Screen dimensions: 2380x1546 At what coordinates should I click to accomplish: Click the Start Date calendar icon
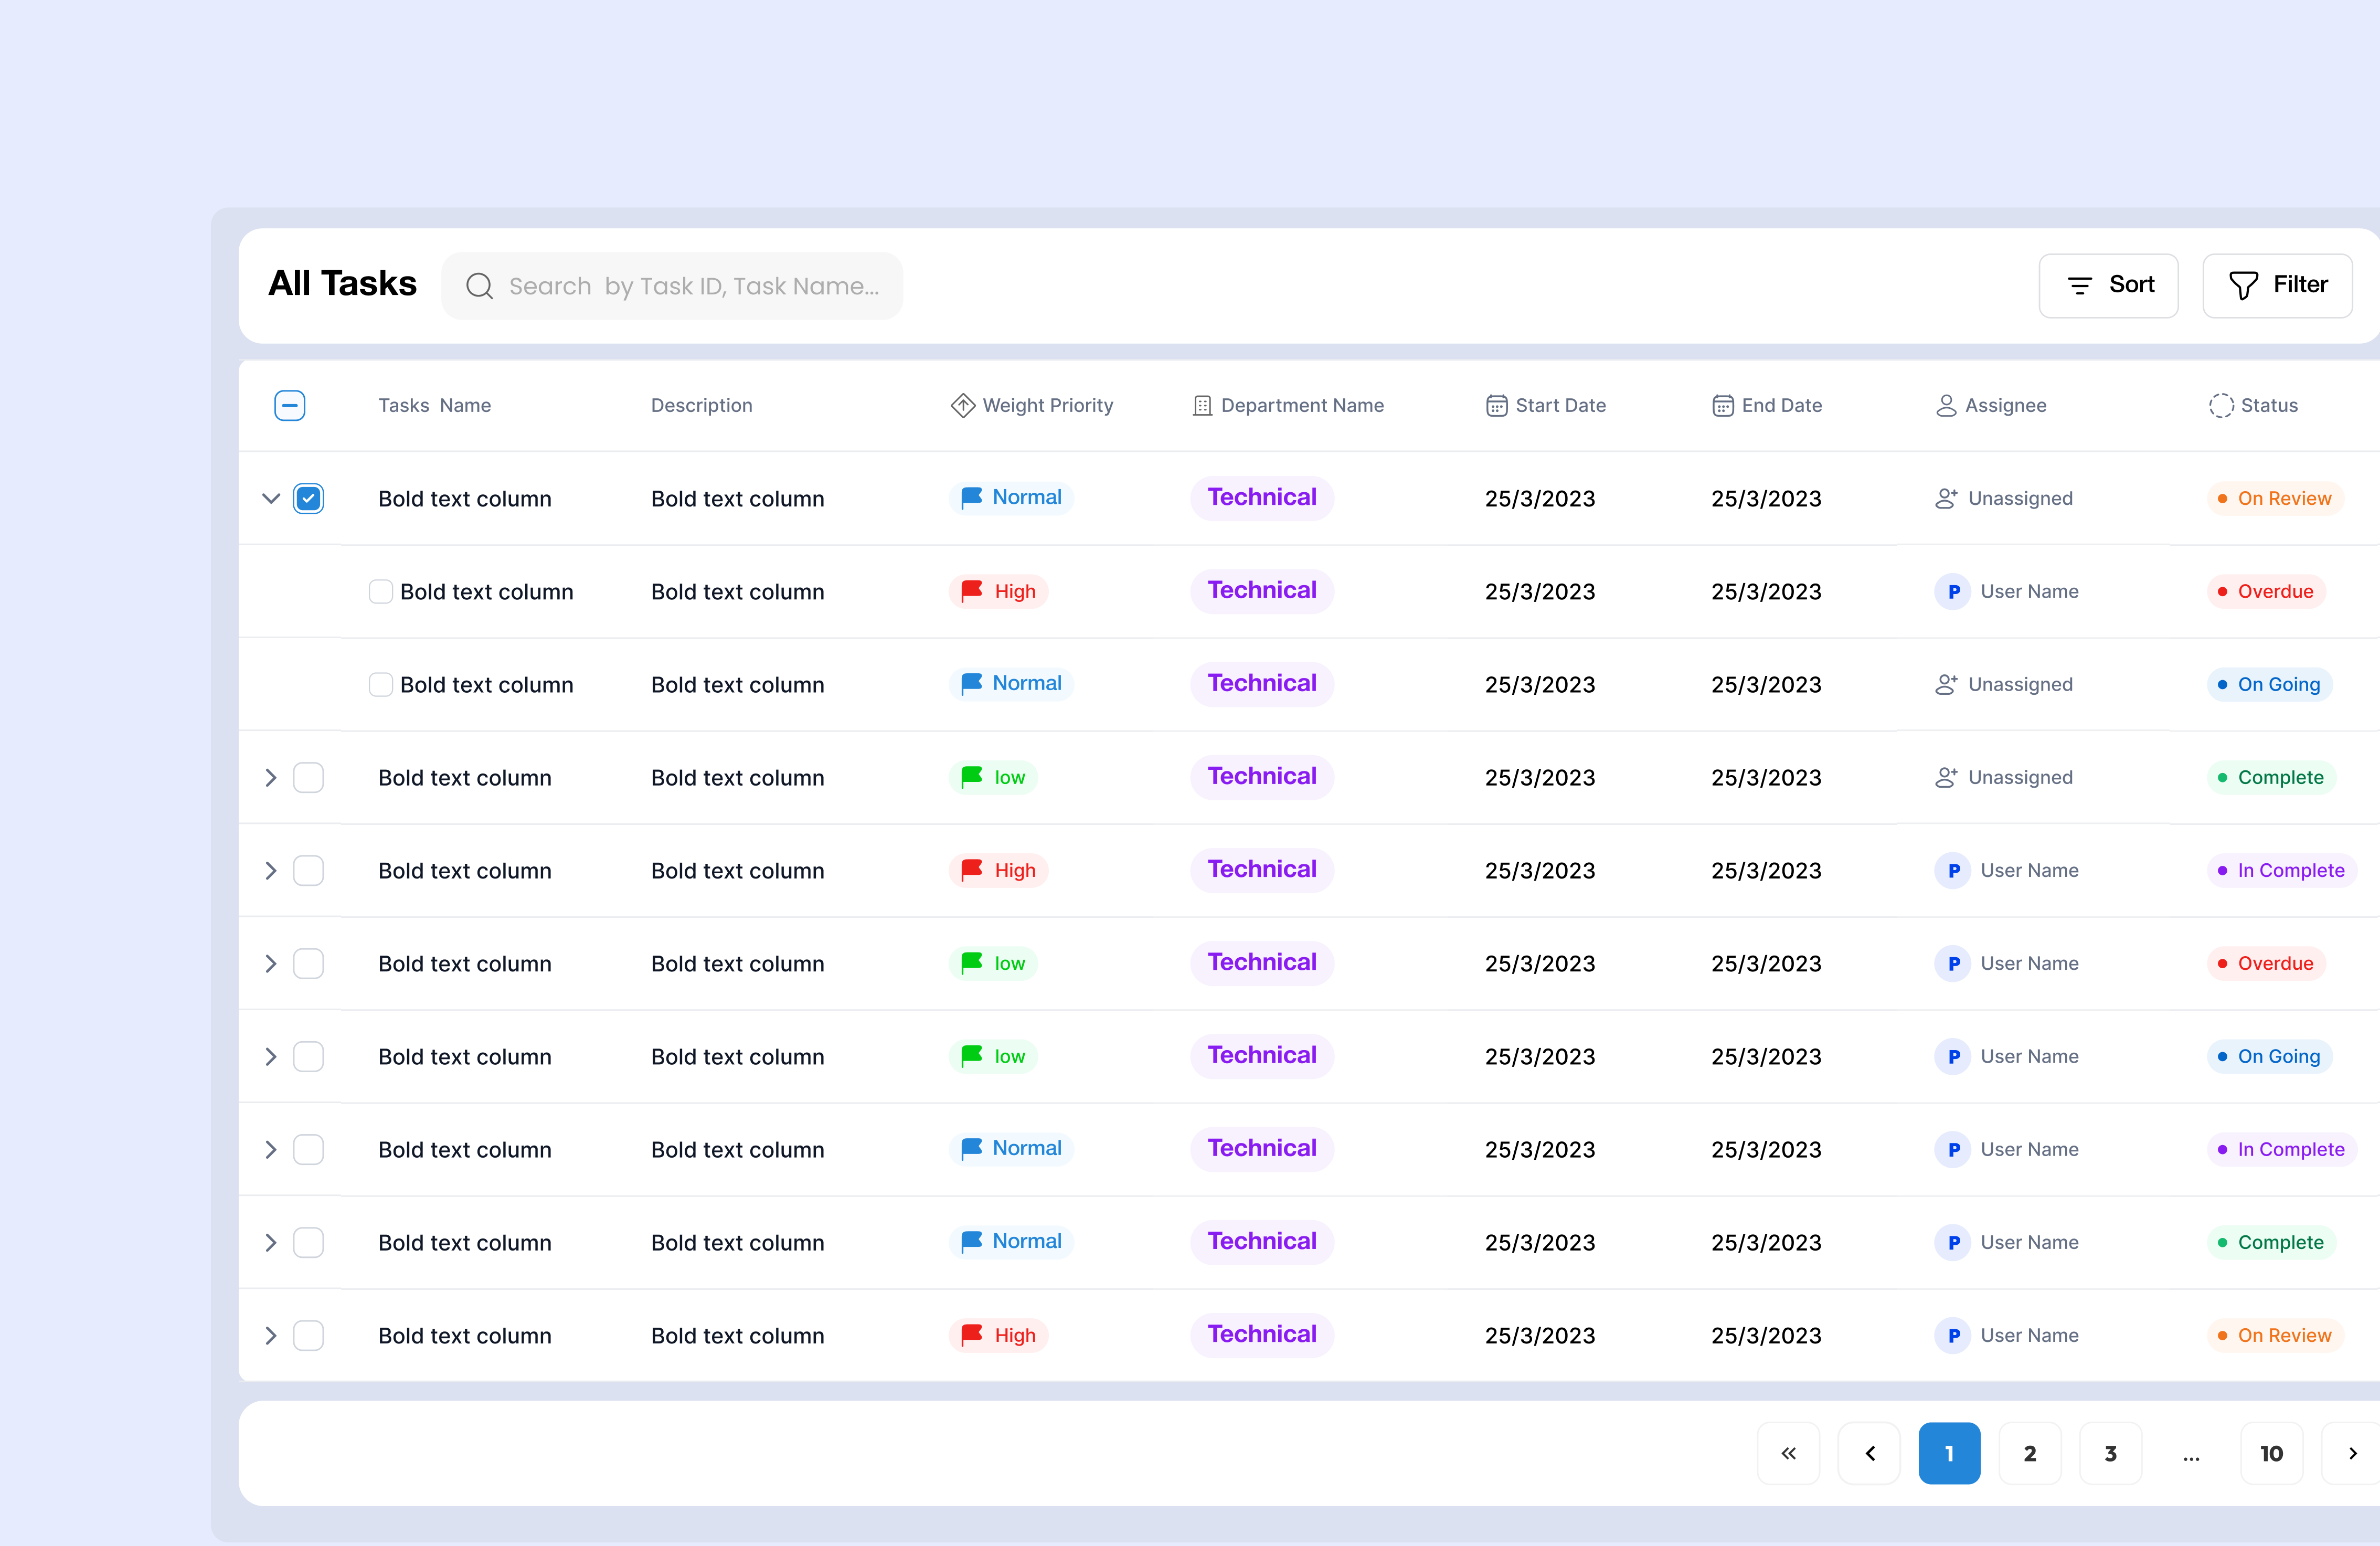1496,405
